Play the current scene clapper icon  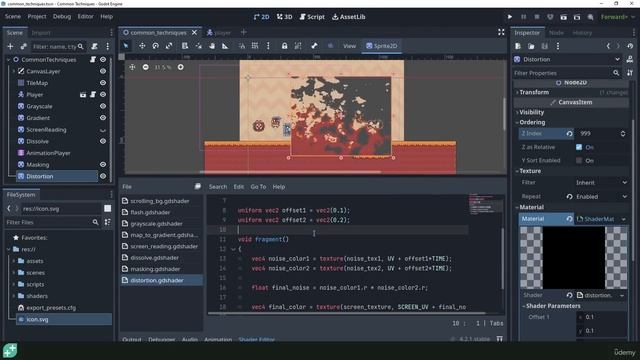(x=563, y=17)
